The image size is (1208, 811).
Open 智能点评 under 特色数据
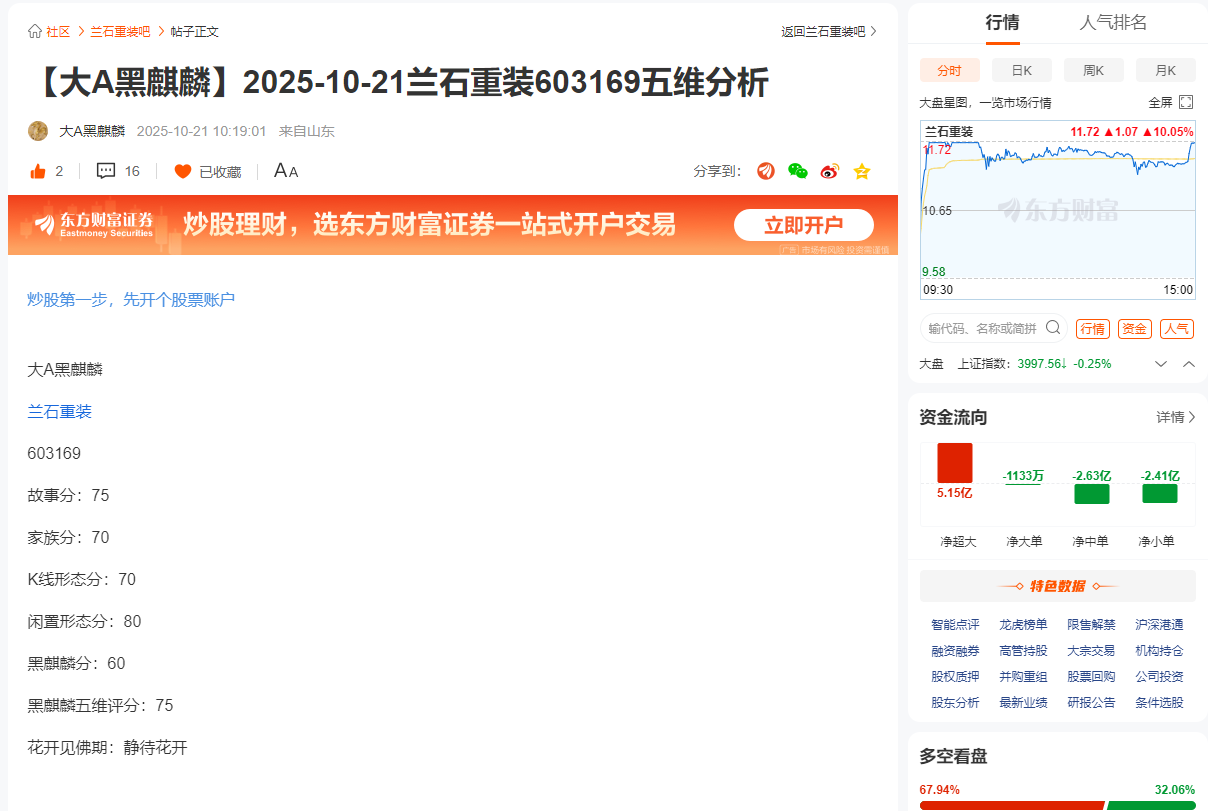click(955, 624)
